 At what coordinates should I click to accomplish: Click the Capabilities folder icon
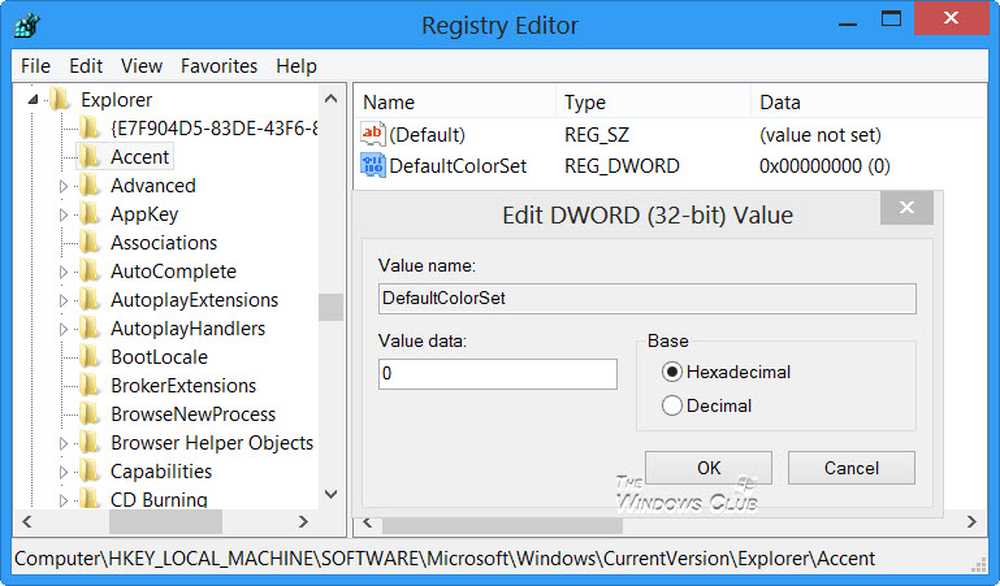click(x=90, y=471)
